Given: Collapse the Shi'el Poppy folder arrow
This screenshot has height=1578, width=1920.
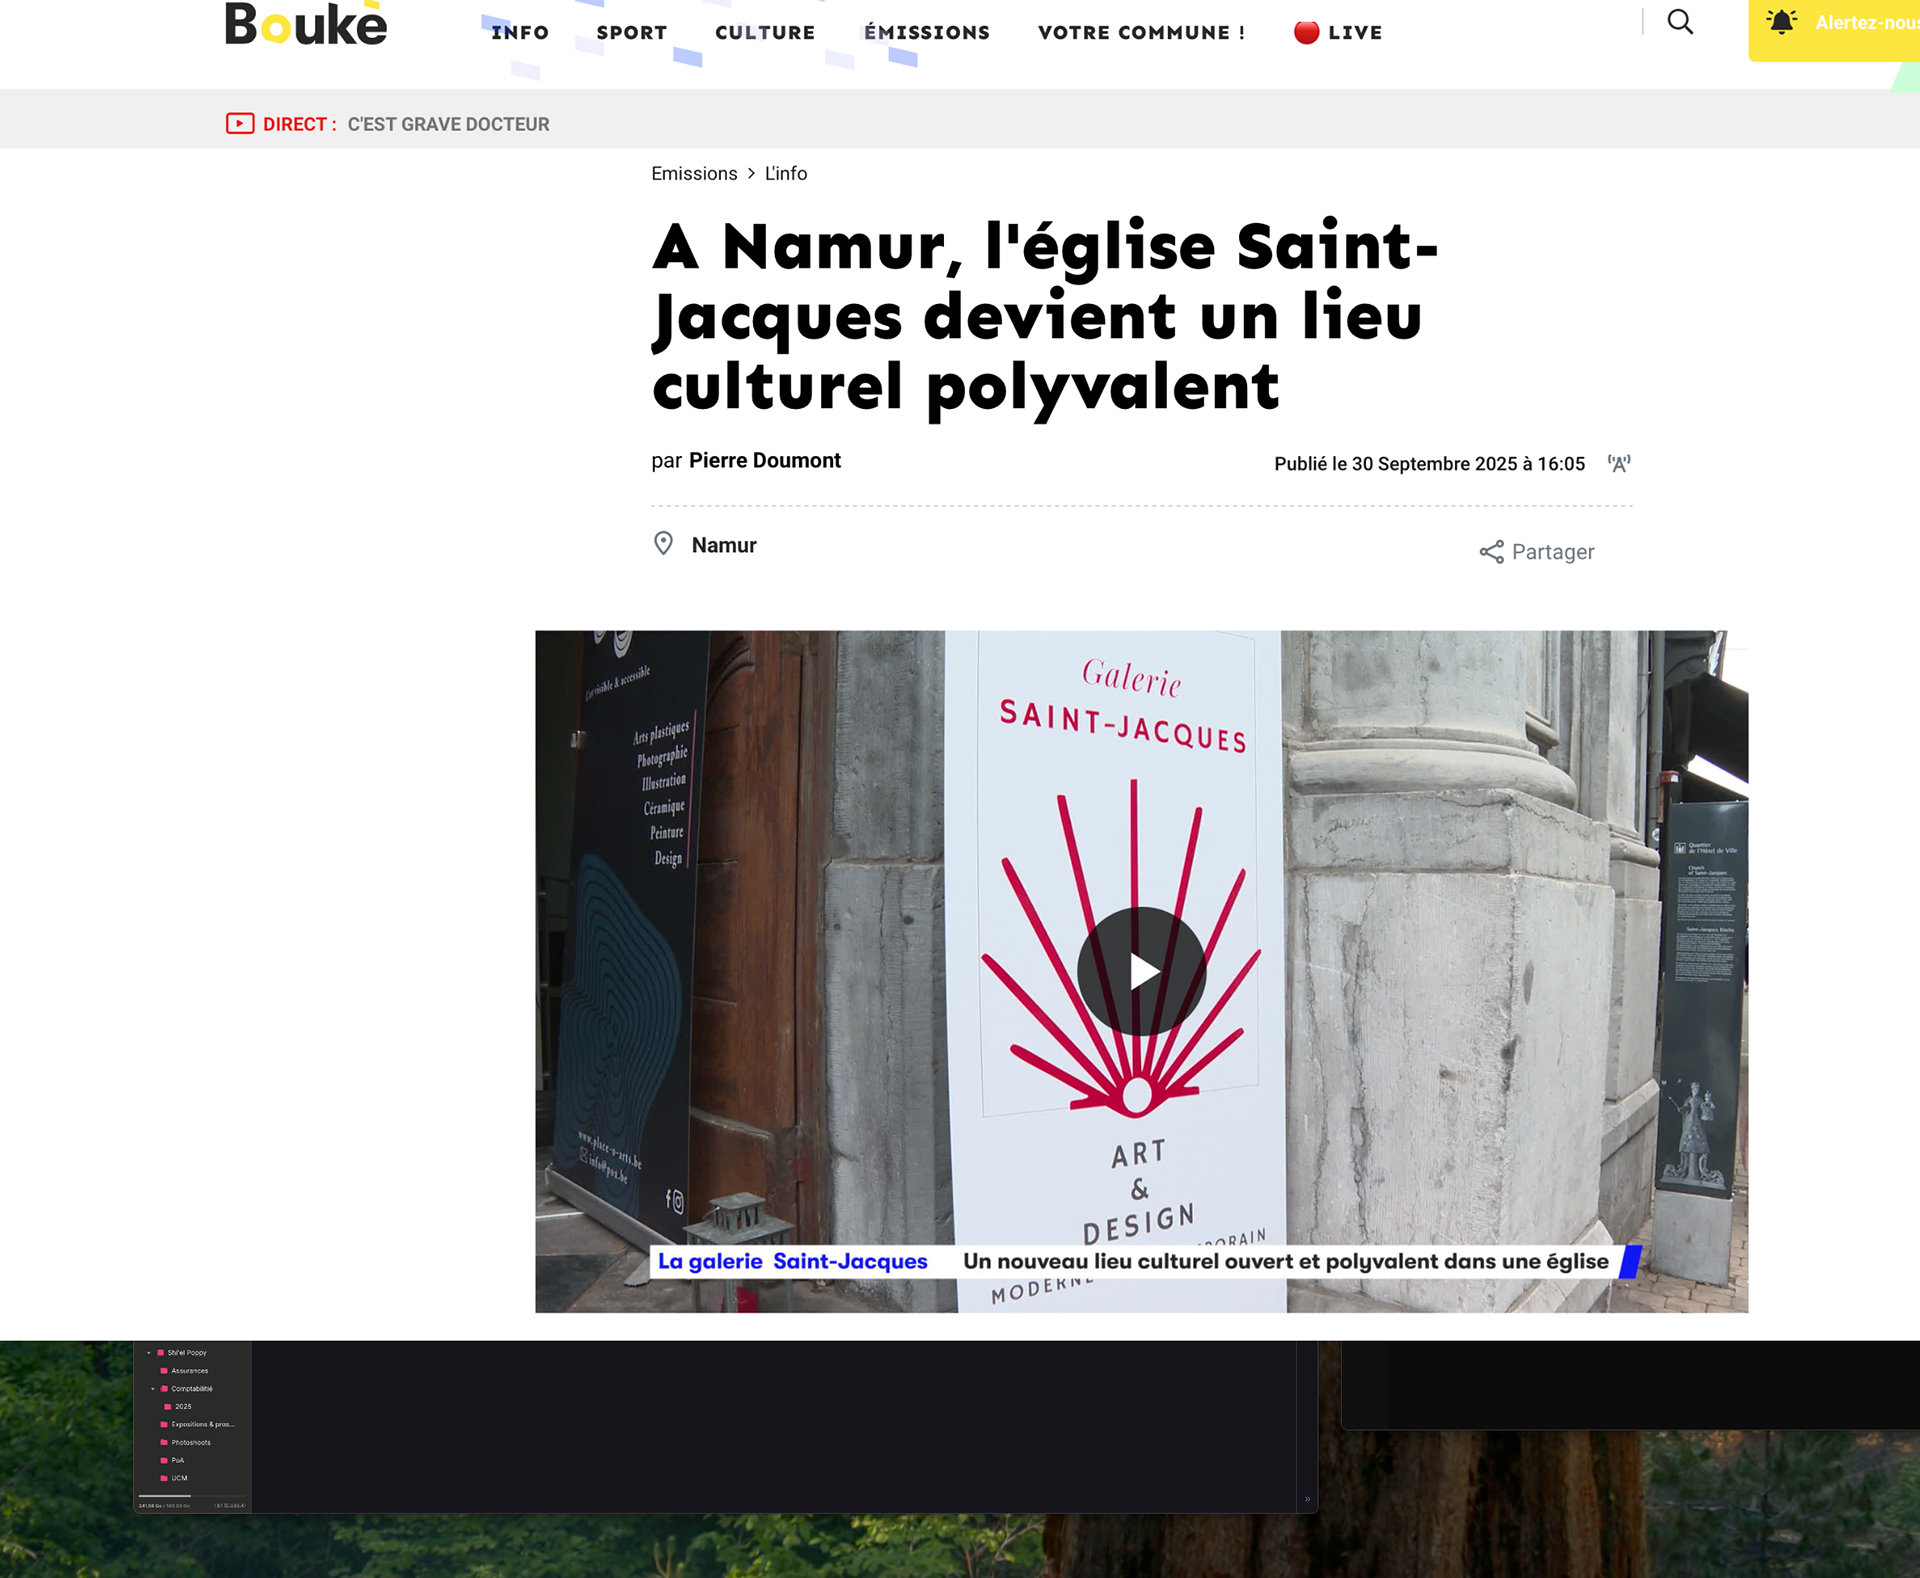Looking at the screenshot, I should (149, 1353).
